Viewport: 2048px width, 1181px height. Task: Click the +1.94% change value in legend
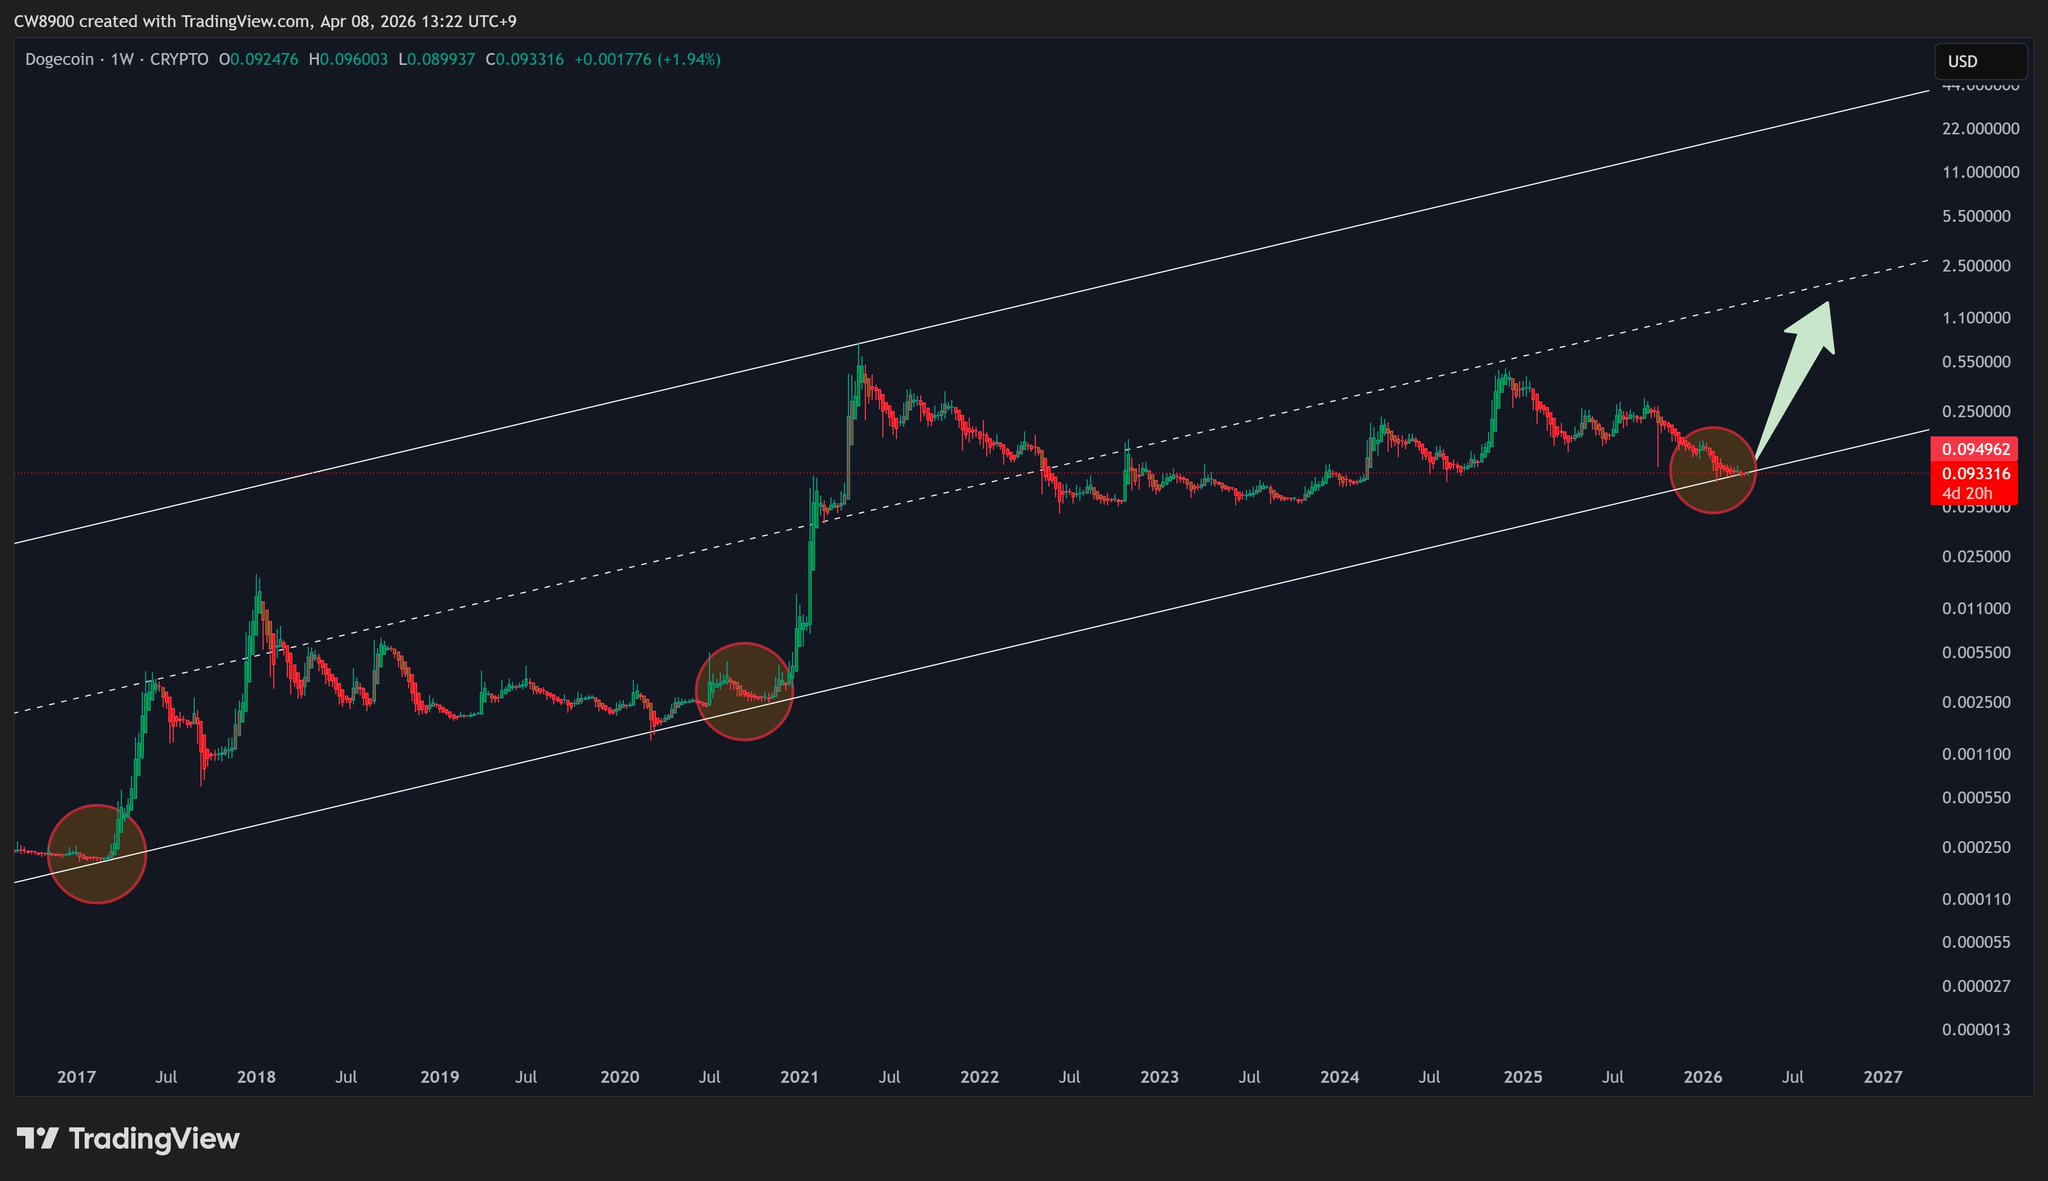(x=688, y=60)
